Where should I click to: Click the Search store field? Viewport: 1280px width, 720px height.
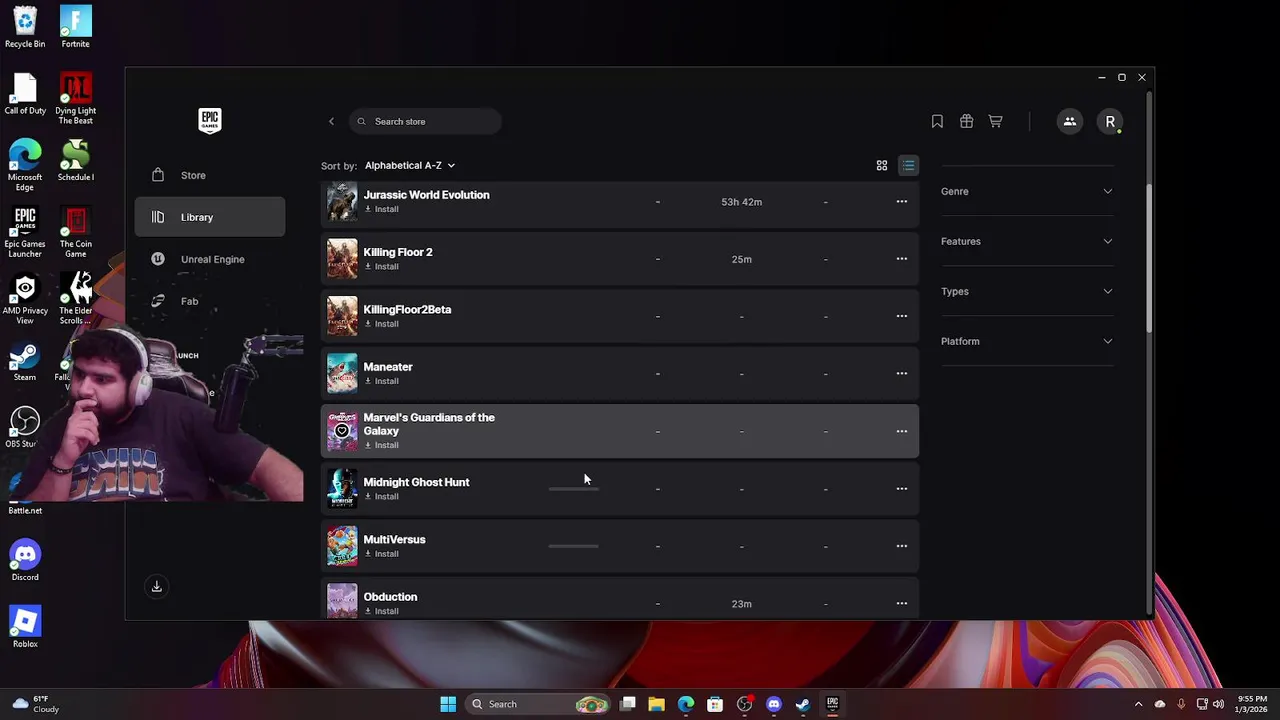[425, 121]
